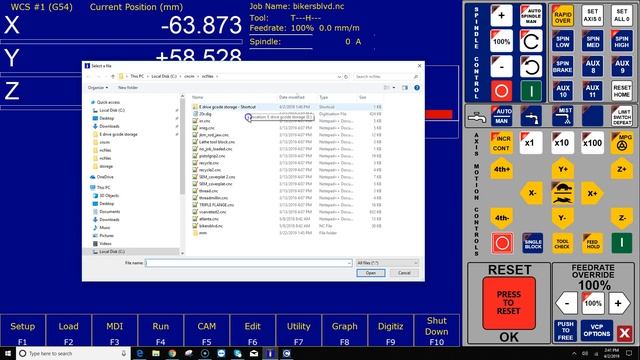The image size is (640, 360).
Task: Toggle coolant Auto/Man mode
Action: click(x=502, y=116)
